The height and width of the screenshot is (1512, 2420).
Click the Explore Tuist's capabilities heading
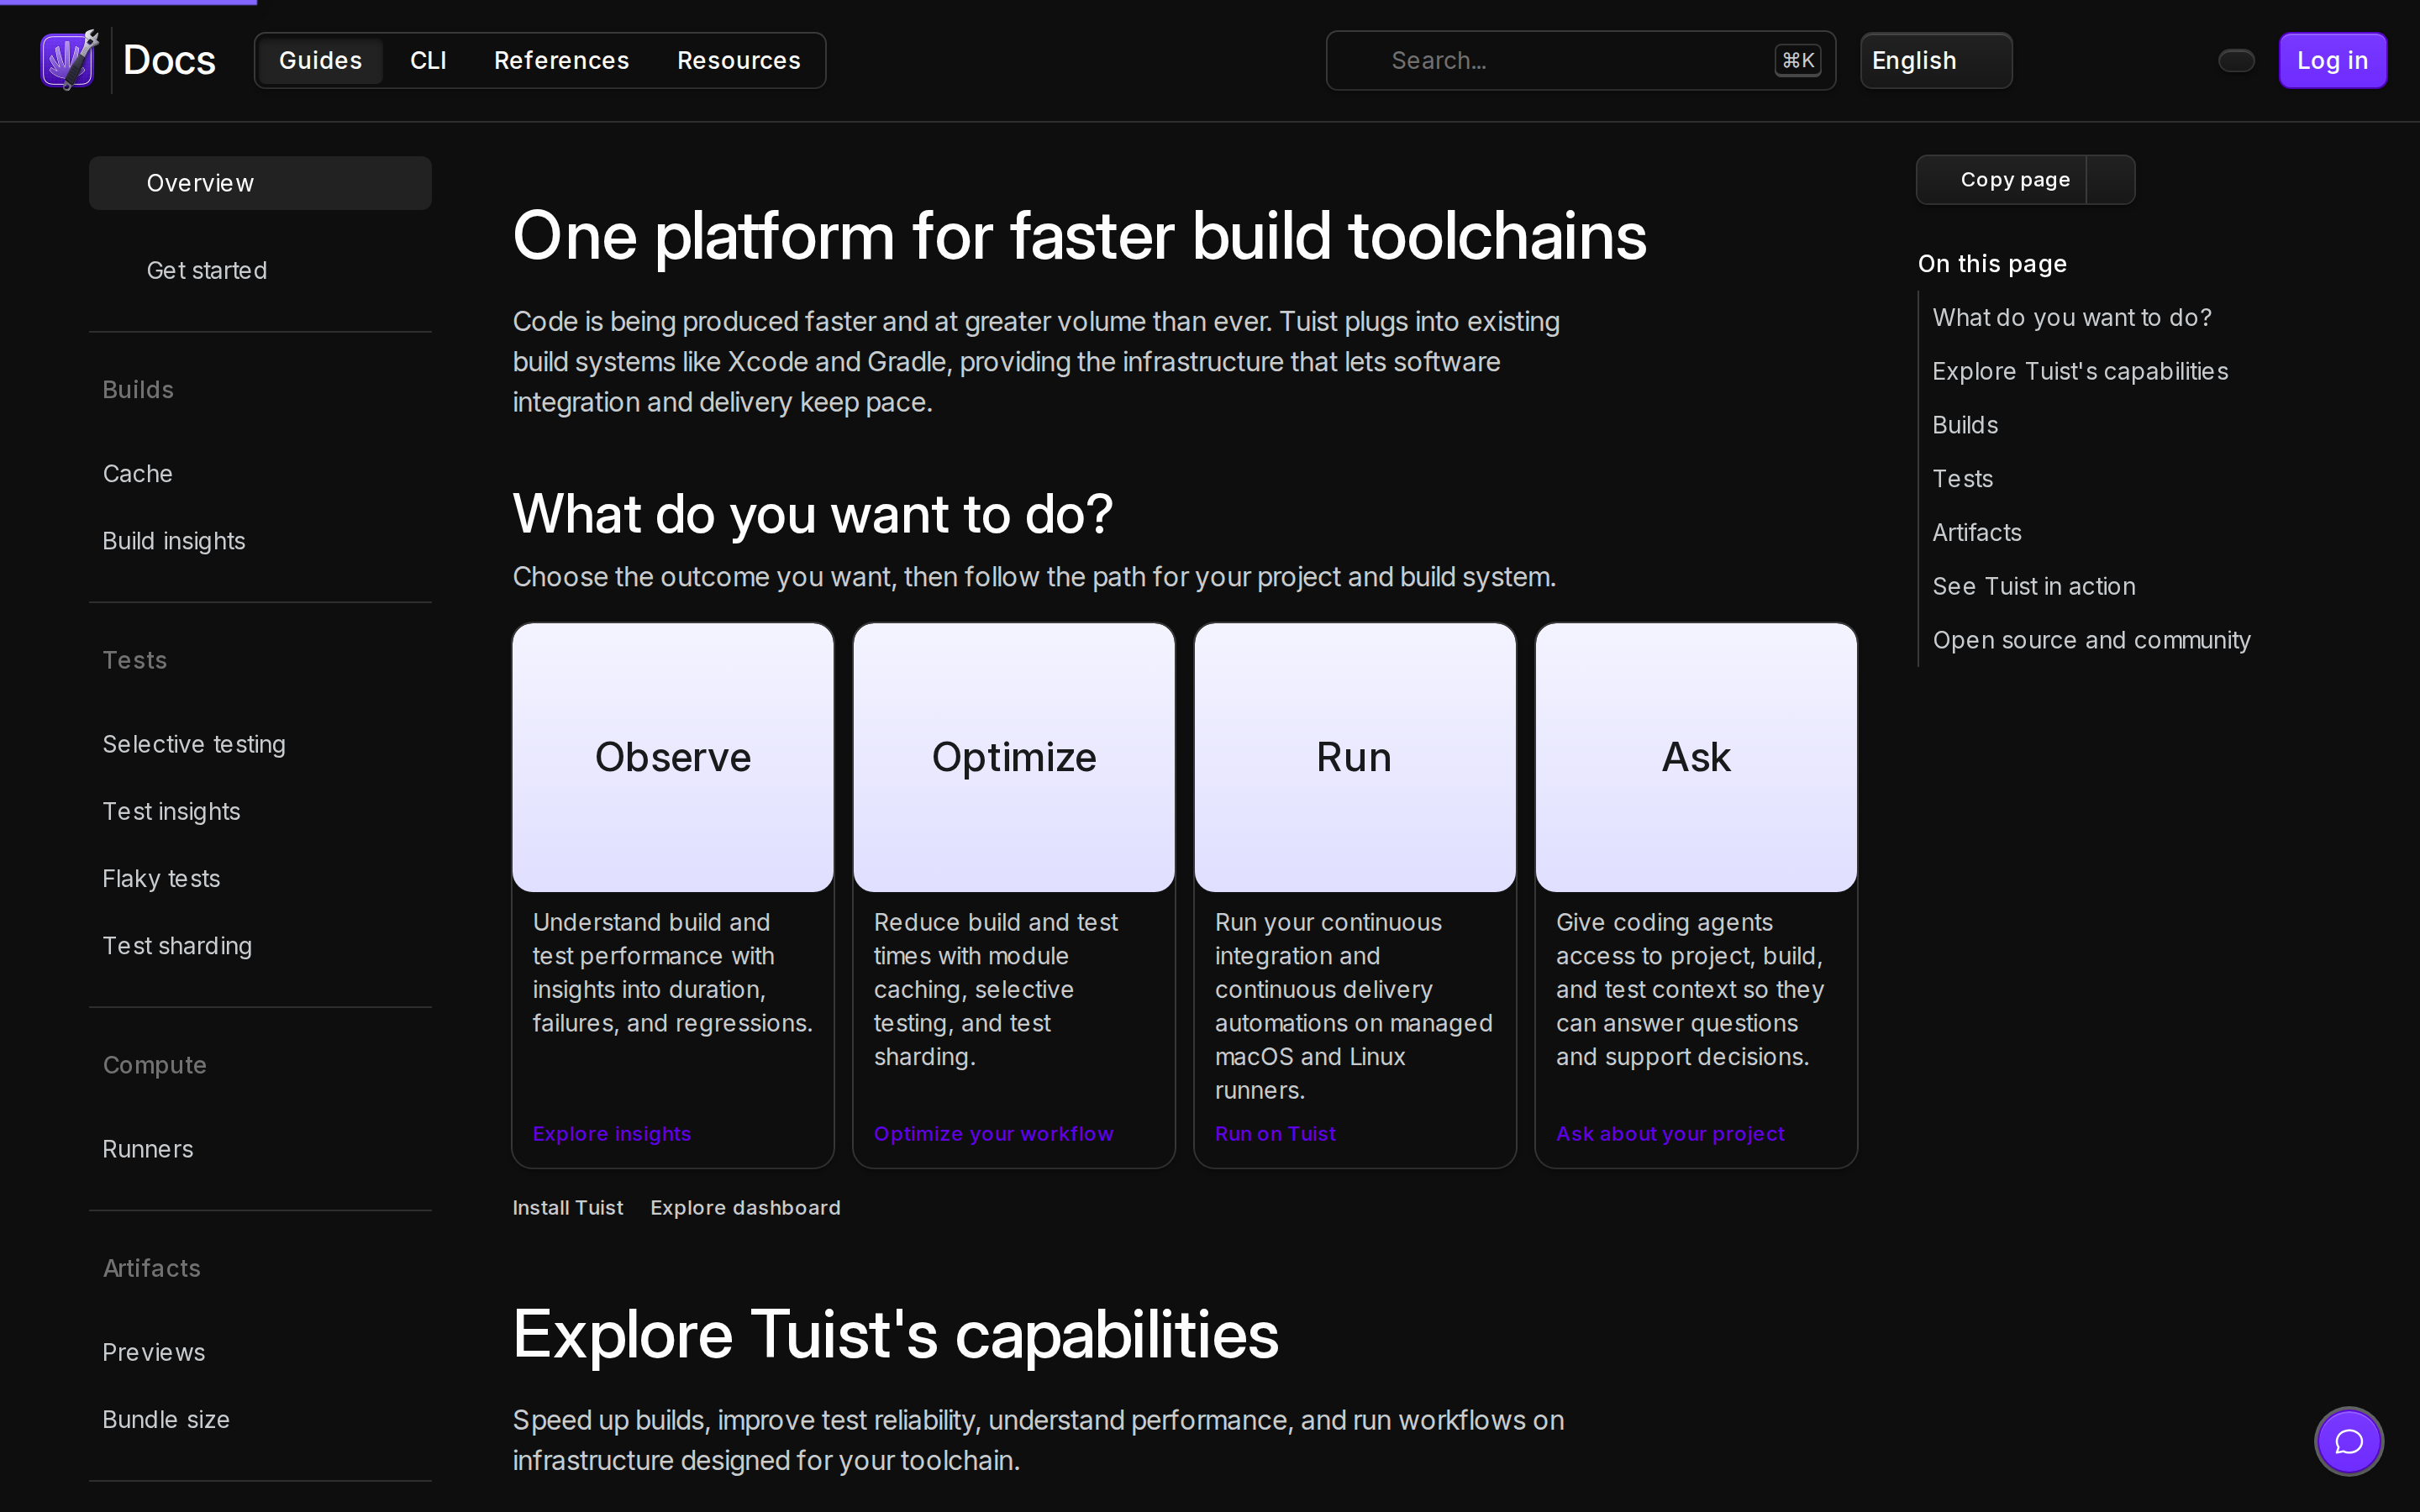895,1334
